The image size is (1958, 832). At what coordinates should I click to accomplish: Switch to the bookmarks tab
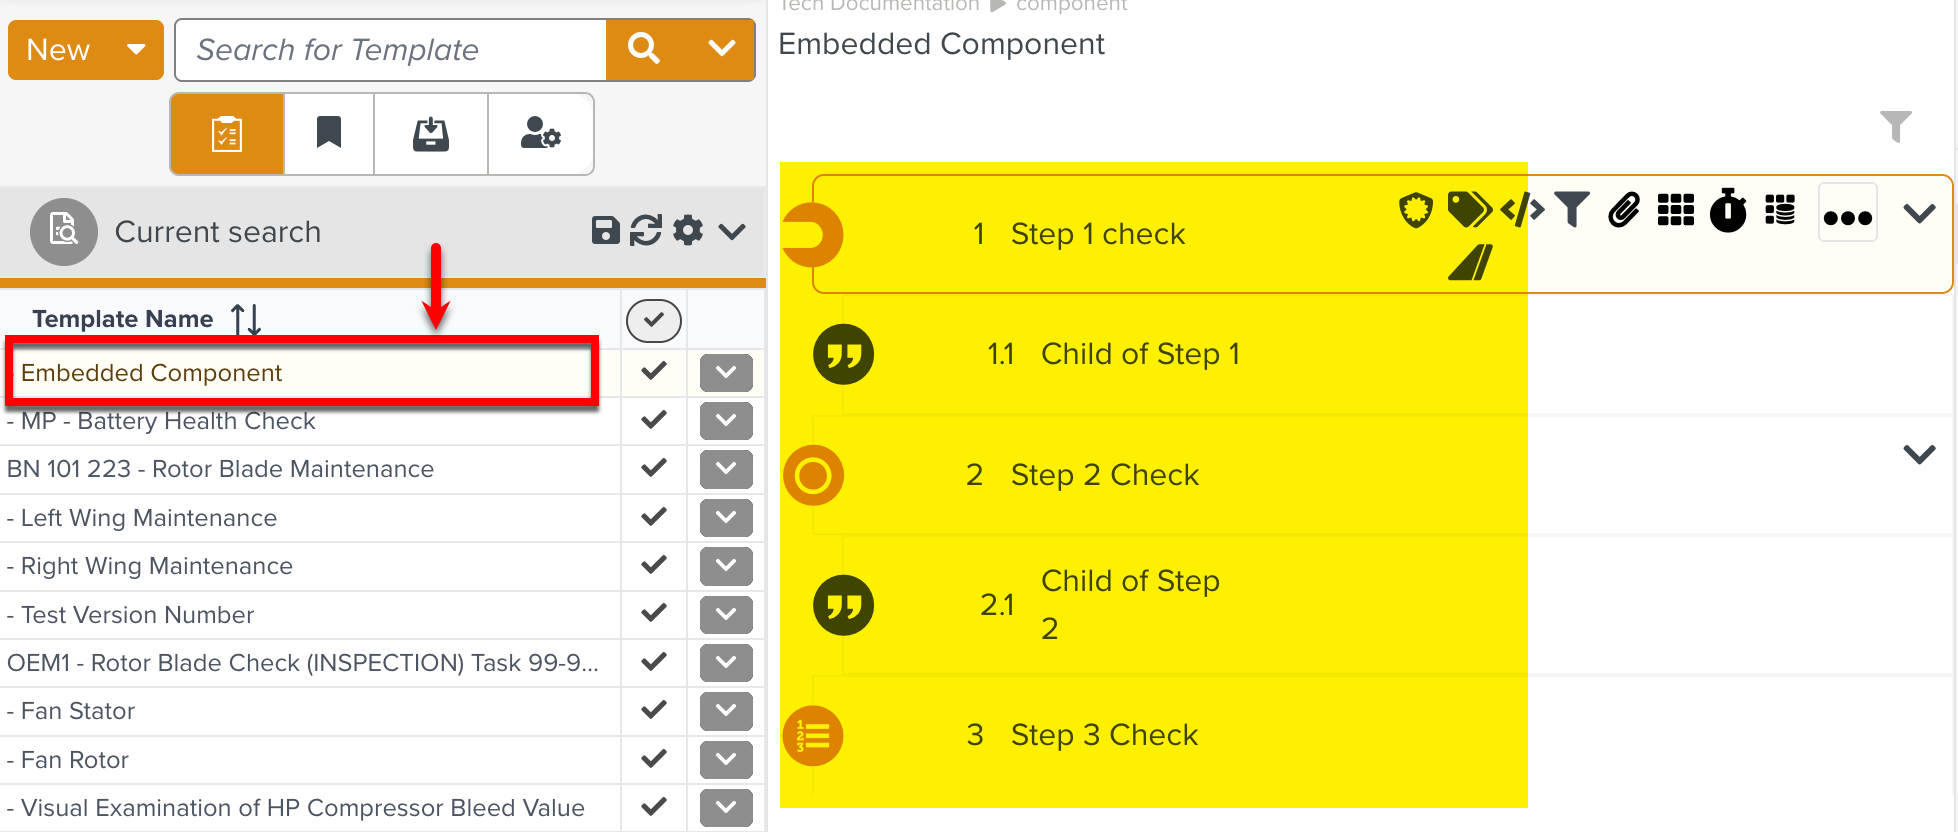click(x=329, y=133)
